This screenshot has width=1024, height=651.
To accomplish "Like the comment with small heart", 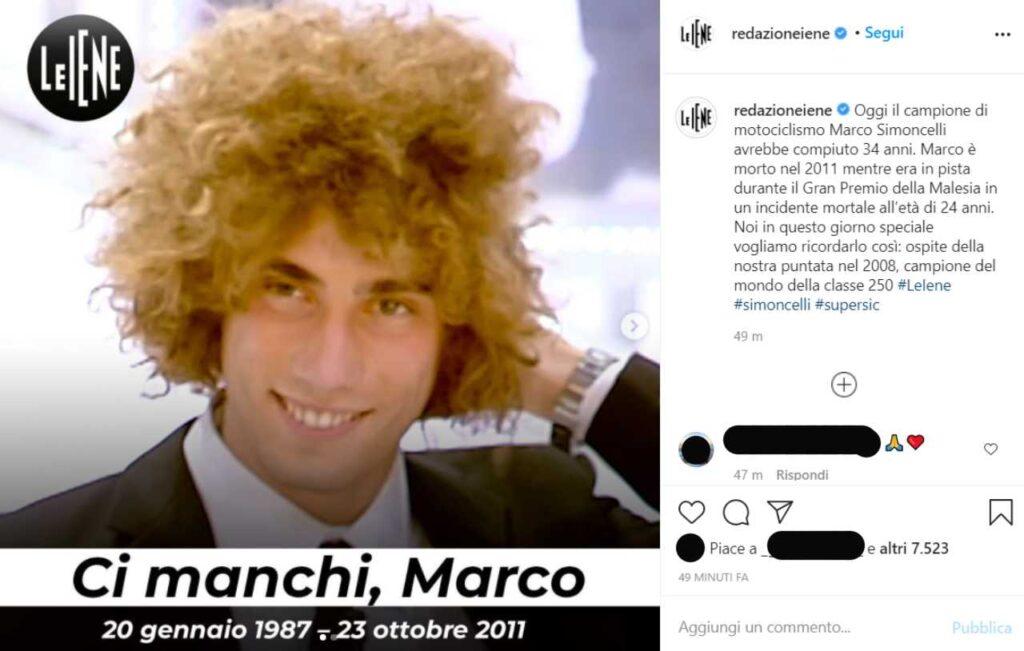I will tap(991, 449).
